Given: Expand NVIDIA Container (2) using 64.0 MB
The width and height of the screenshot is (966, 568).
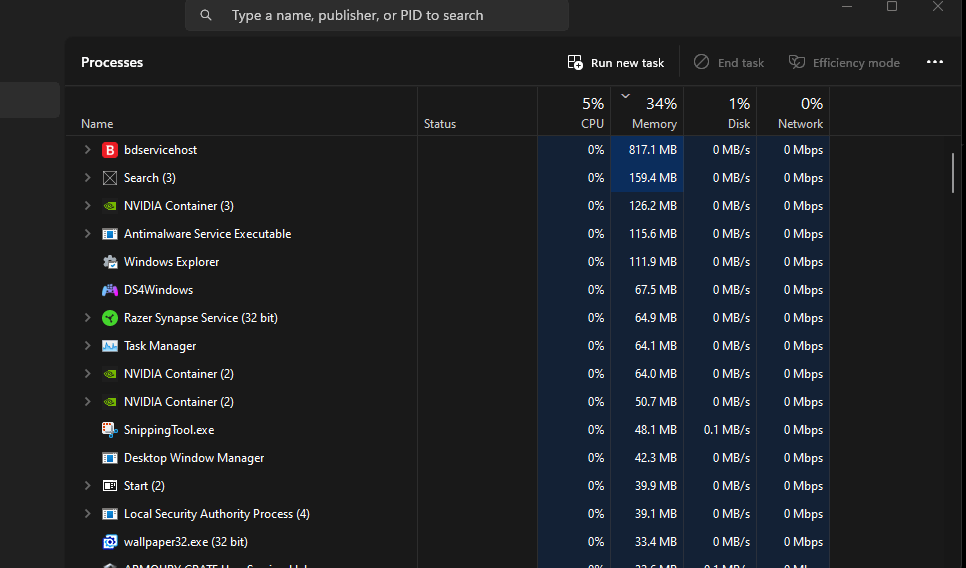Looking at the screenshot, I should point(87,374).
